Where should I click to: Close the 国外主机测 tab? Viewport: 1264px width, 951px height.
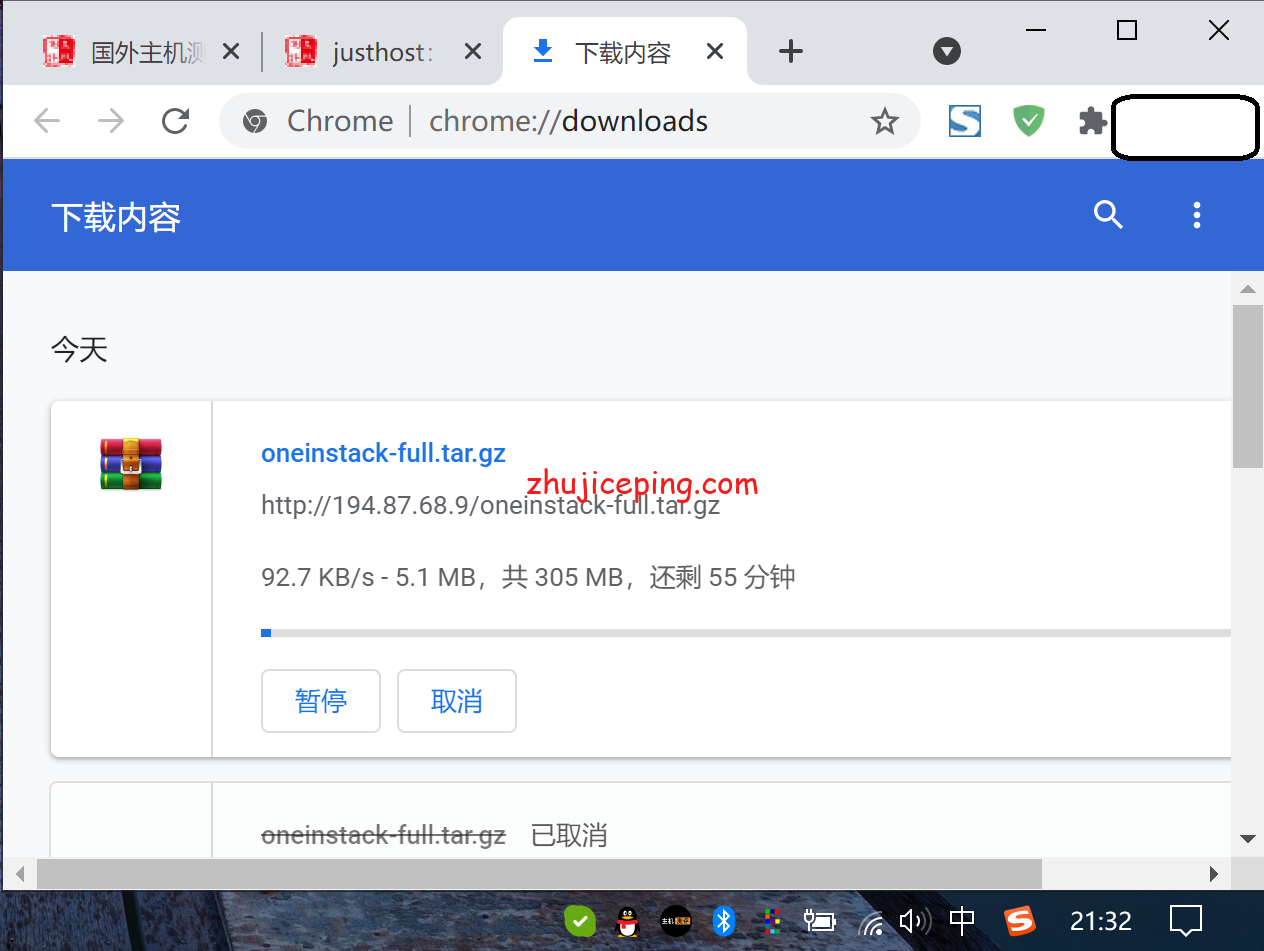[230, 51]
